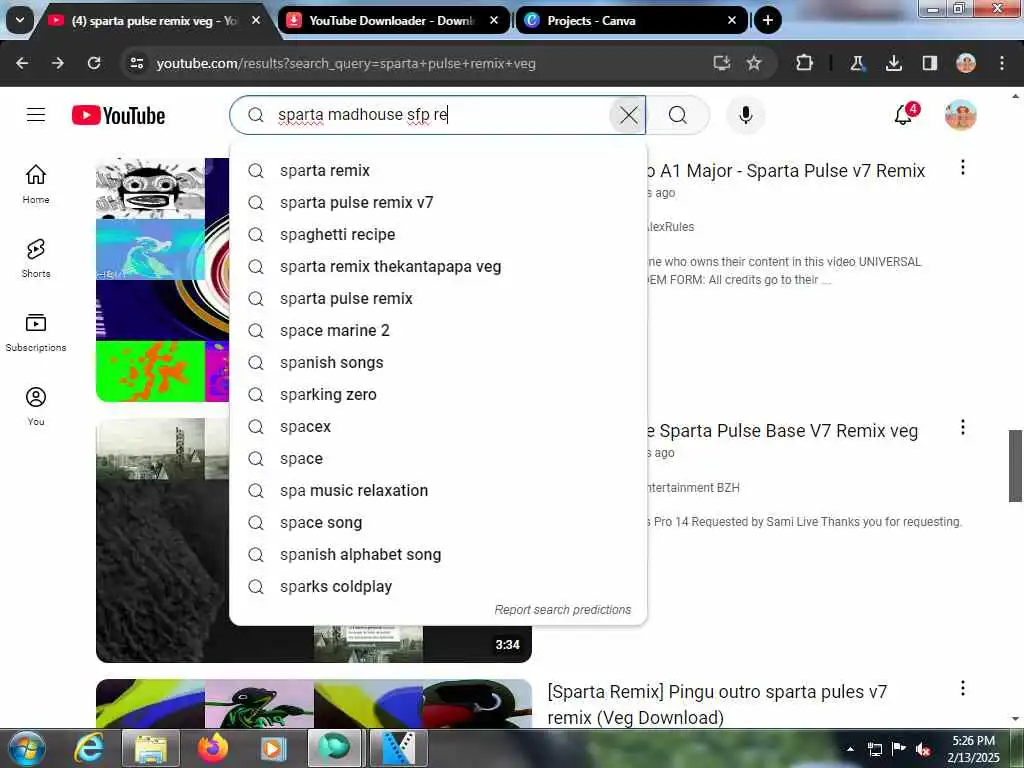View site information icon in address bar
The width and height of the screenshot is (1024, 768).
(136, 63)
